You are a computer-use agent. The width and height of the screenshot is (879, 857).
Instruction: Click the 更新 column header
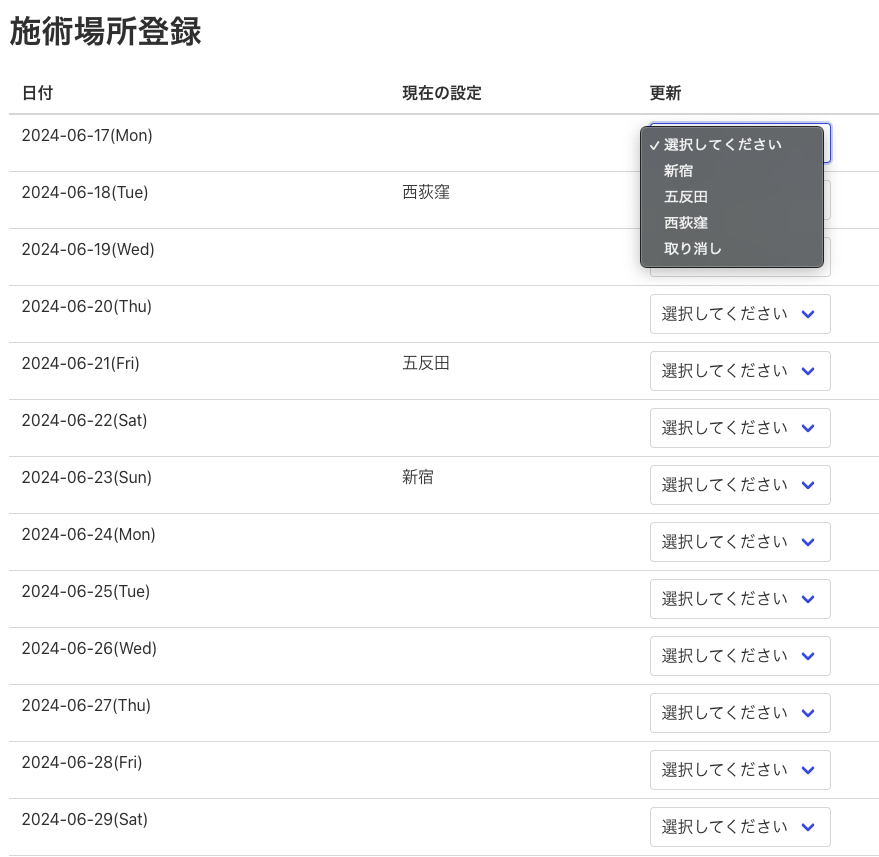click(665, 93)
